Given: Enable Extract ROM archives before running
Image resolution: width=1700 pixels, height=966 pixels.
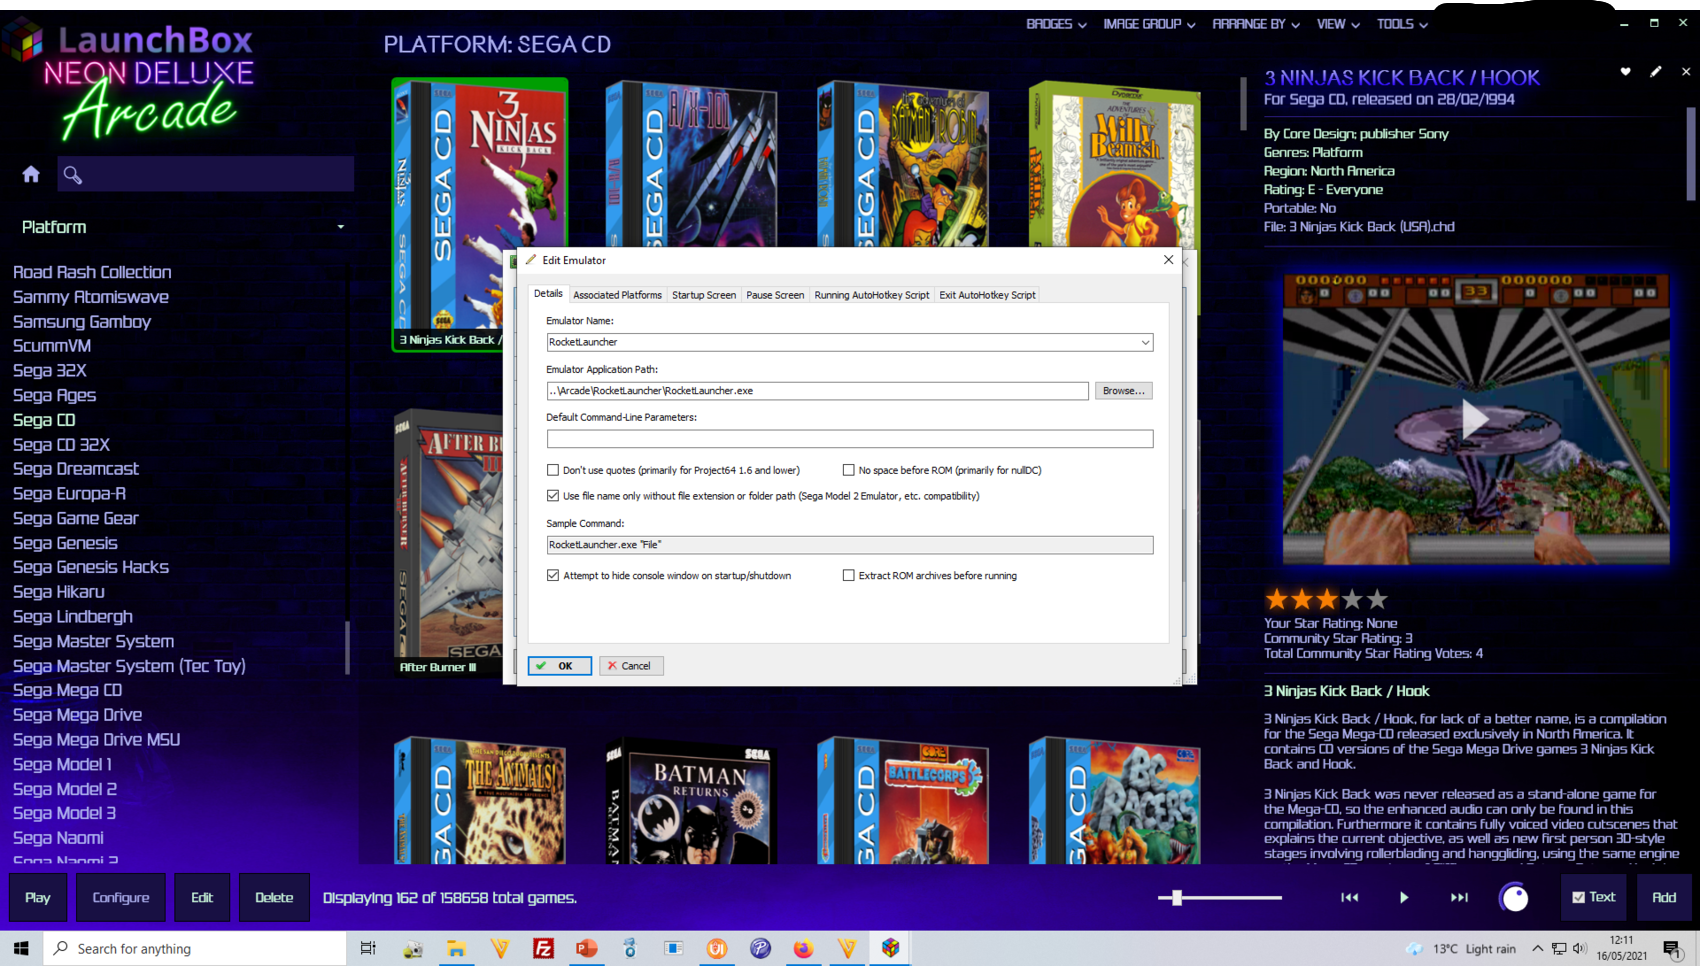Looking at the screenshot, I should coord(848,576).
